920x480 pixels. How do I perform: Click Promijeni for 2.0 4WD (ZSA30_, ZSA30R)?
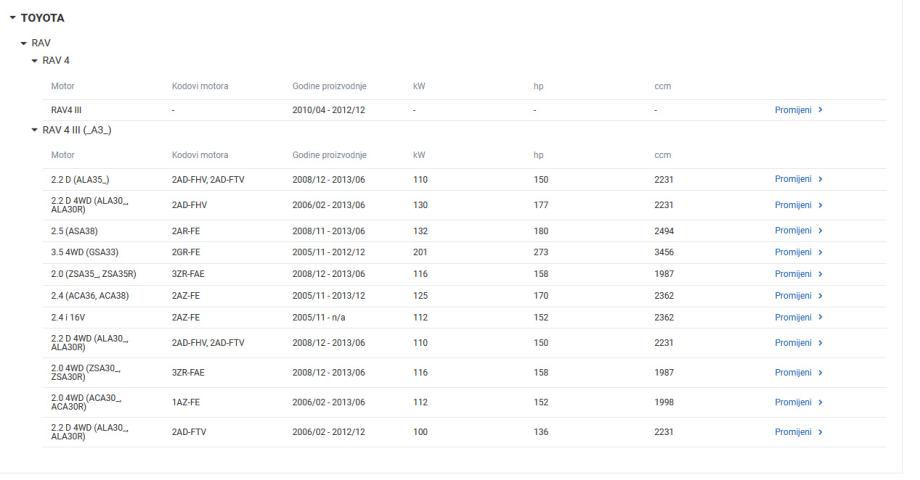tap(798, 373)
